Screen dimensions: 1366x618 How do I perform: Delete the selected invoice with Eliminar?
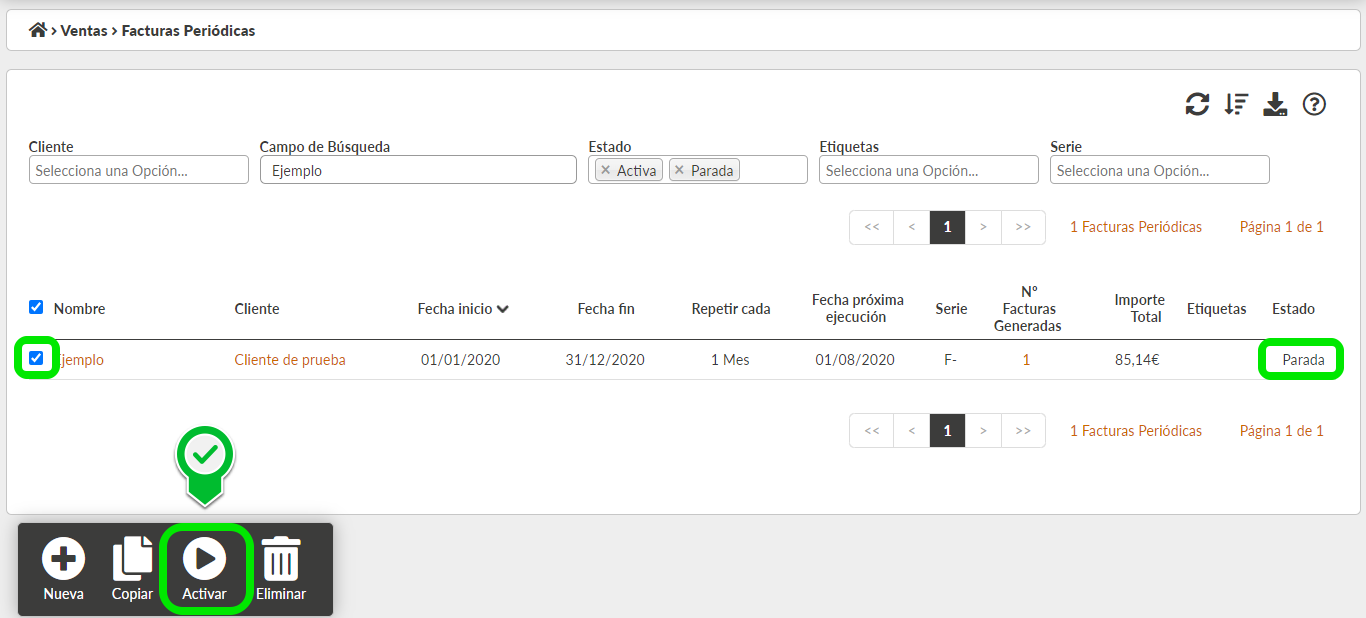280,566
